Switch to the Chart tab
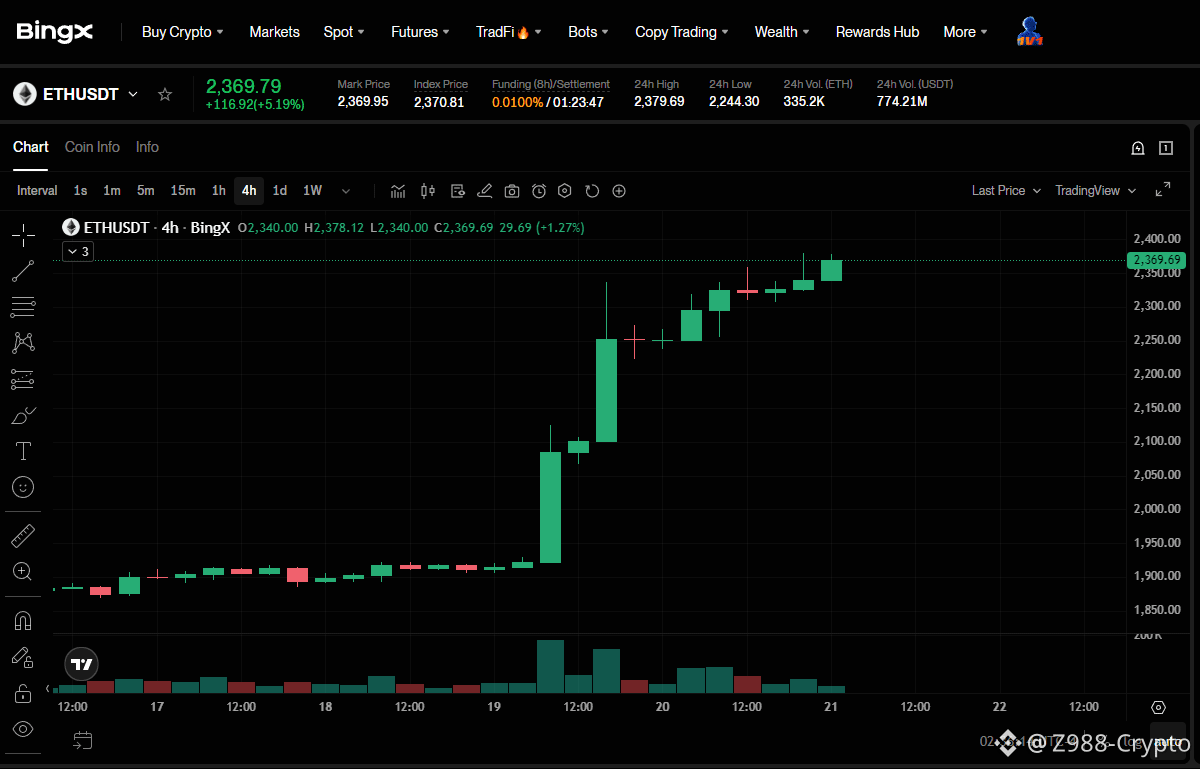1200x769 pixels. pos(31,147)
